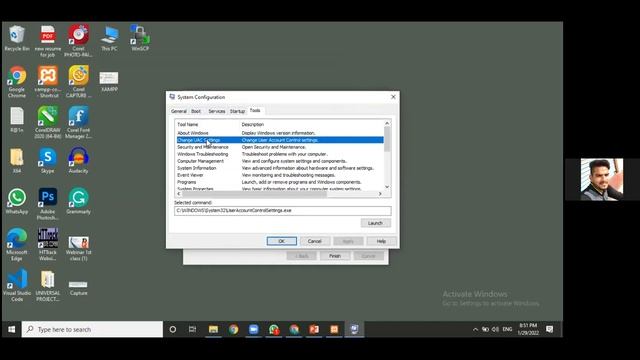The image size is (640, 360).
Task: Select the 'Computer Management' tool row
Action: [280, 161]
